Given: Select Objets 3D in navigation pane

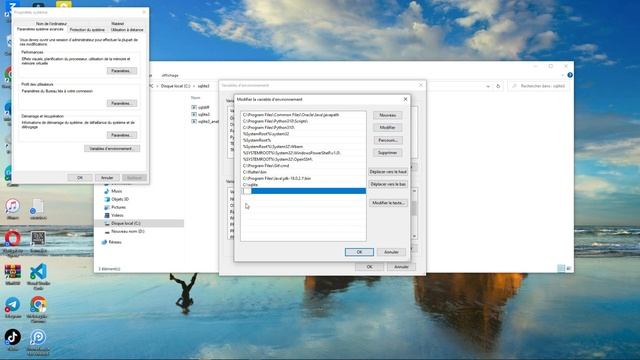Looking at the screenshot, I should coord(116,199).
